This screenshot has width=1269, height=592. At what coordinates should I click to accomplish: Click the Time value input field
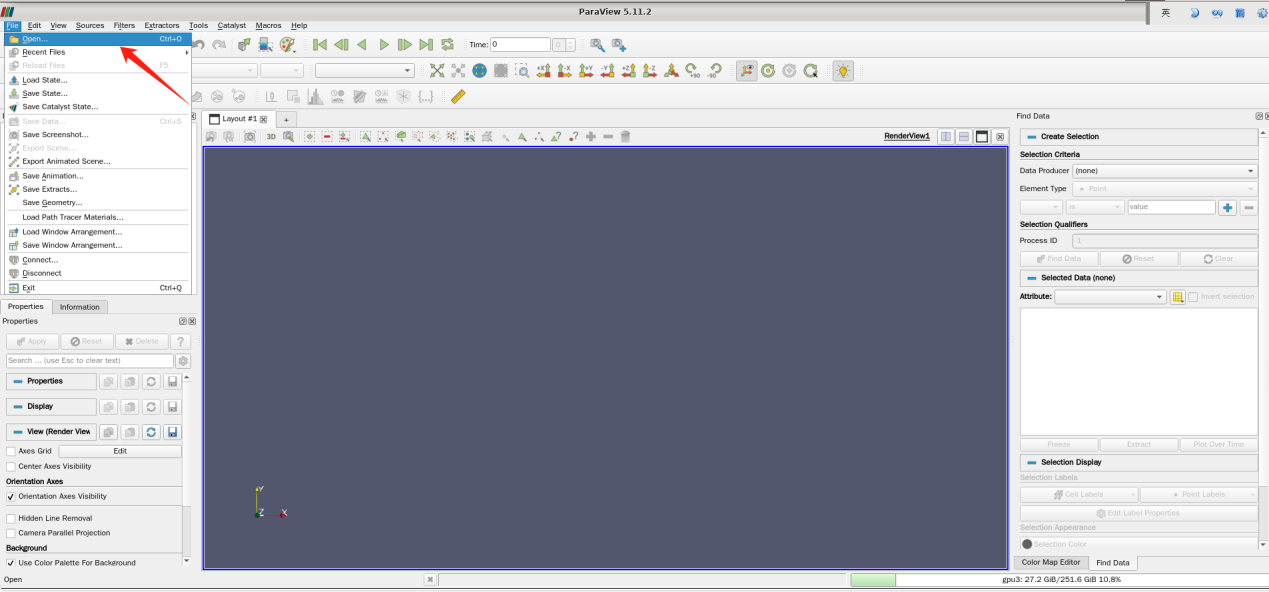pyautogui.click(x=519, y=45)
